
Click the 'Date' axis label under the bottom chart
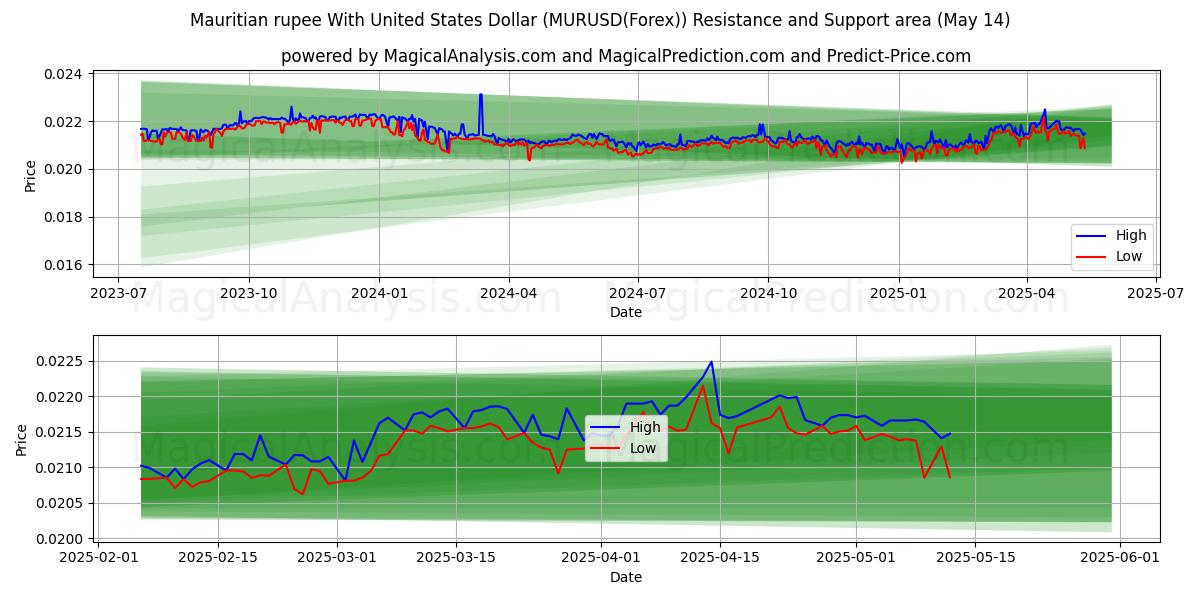click(x=626, y=577)
